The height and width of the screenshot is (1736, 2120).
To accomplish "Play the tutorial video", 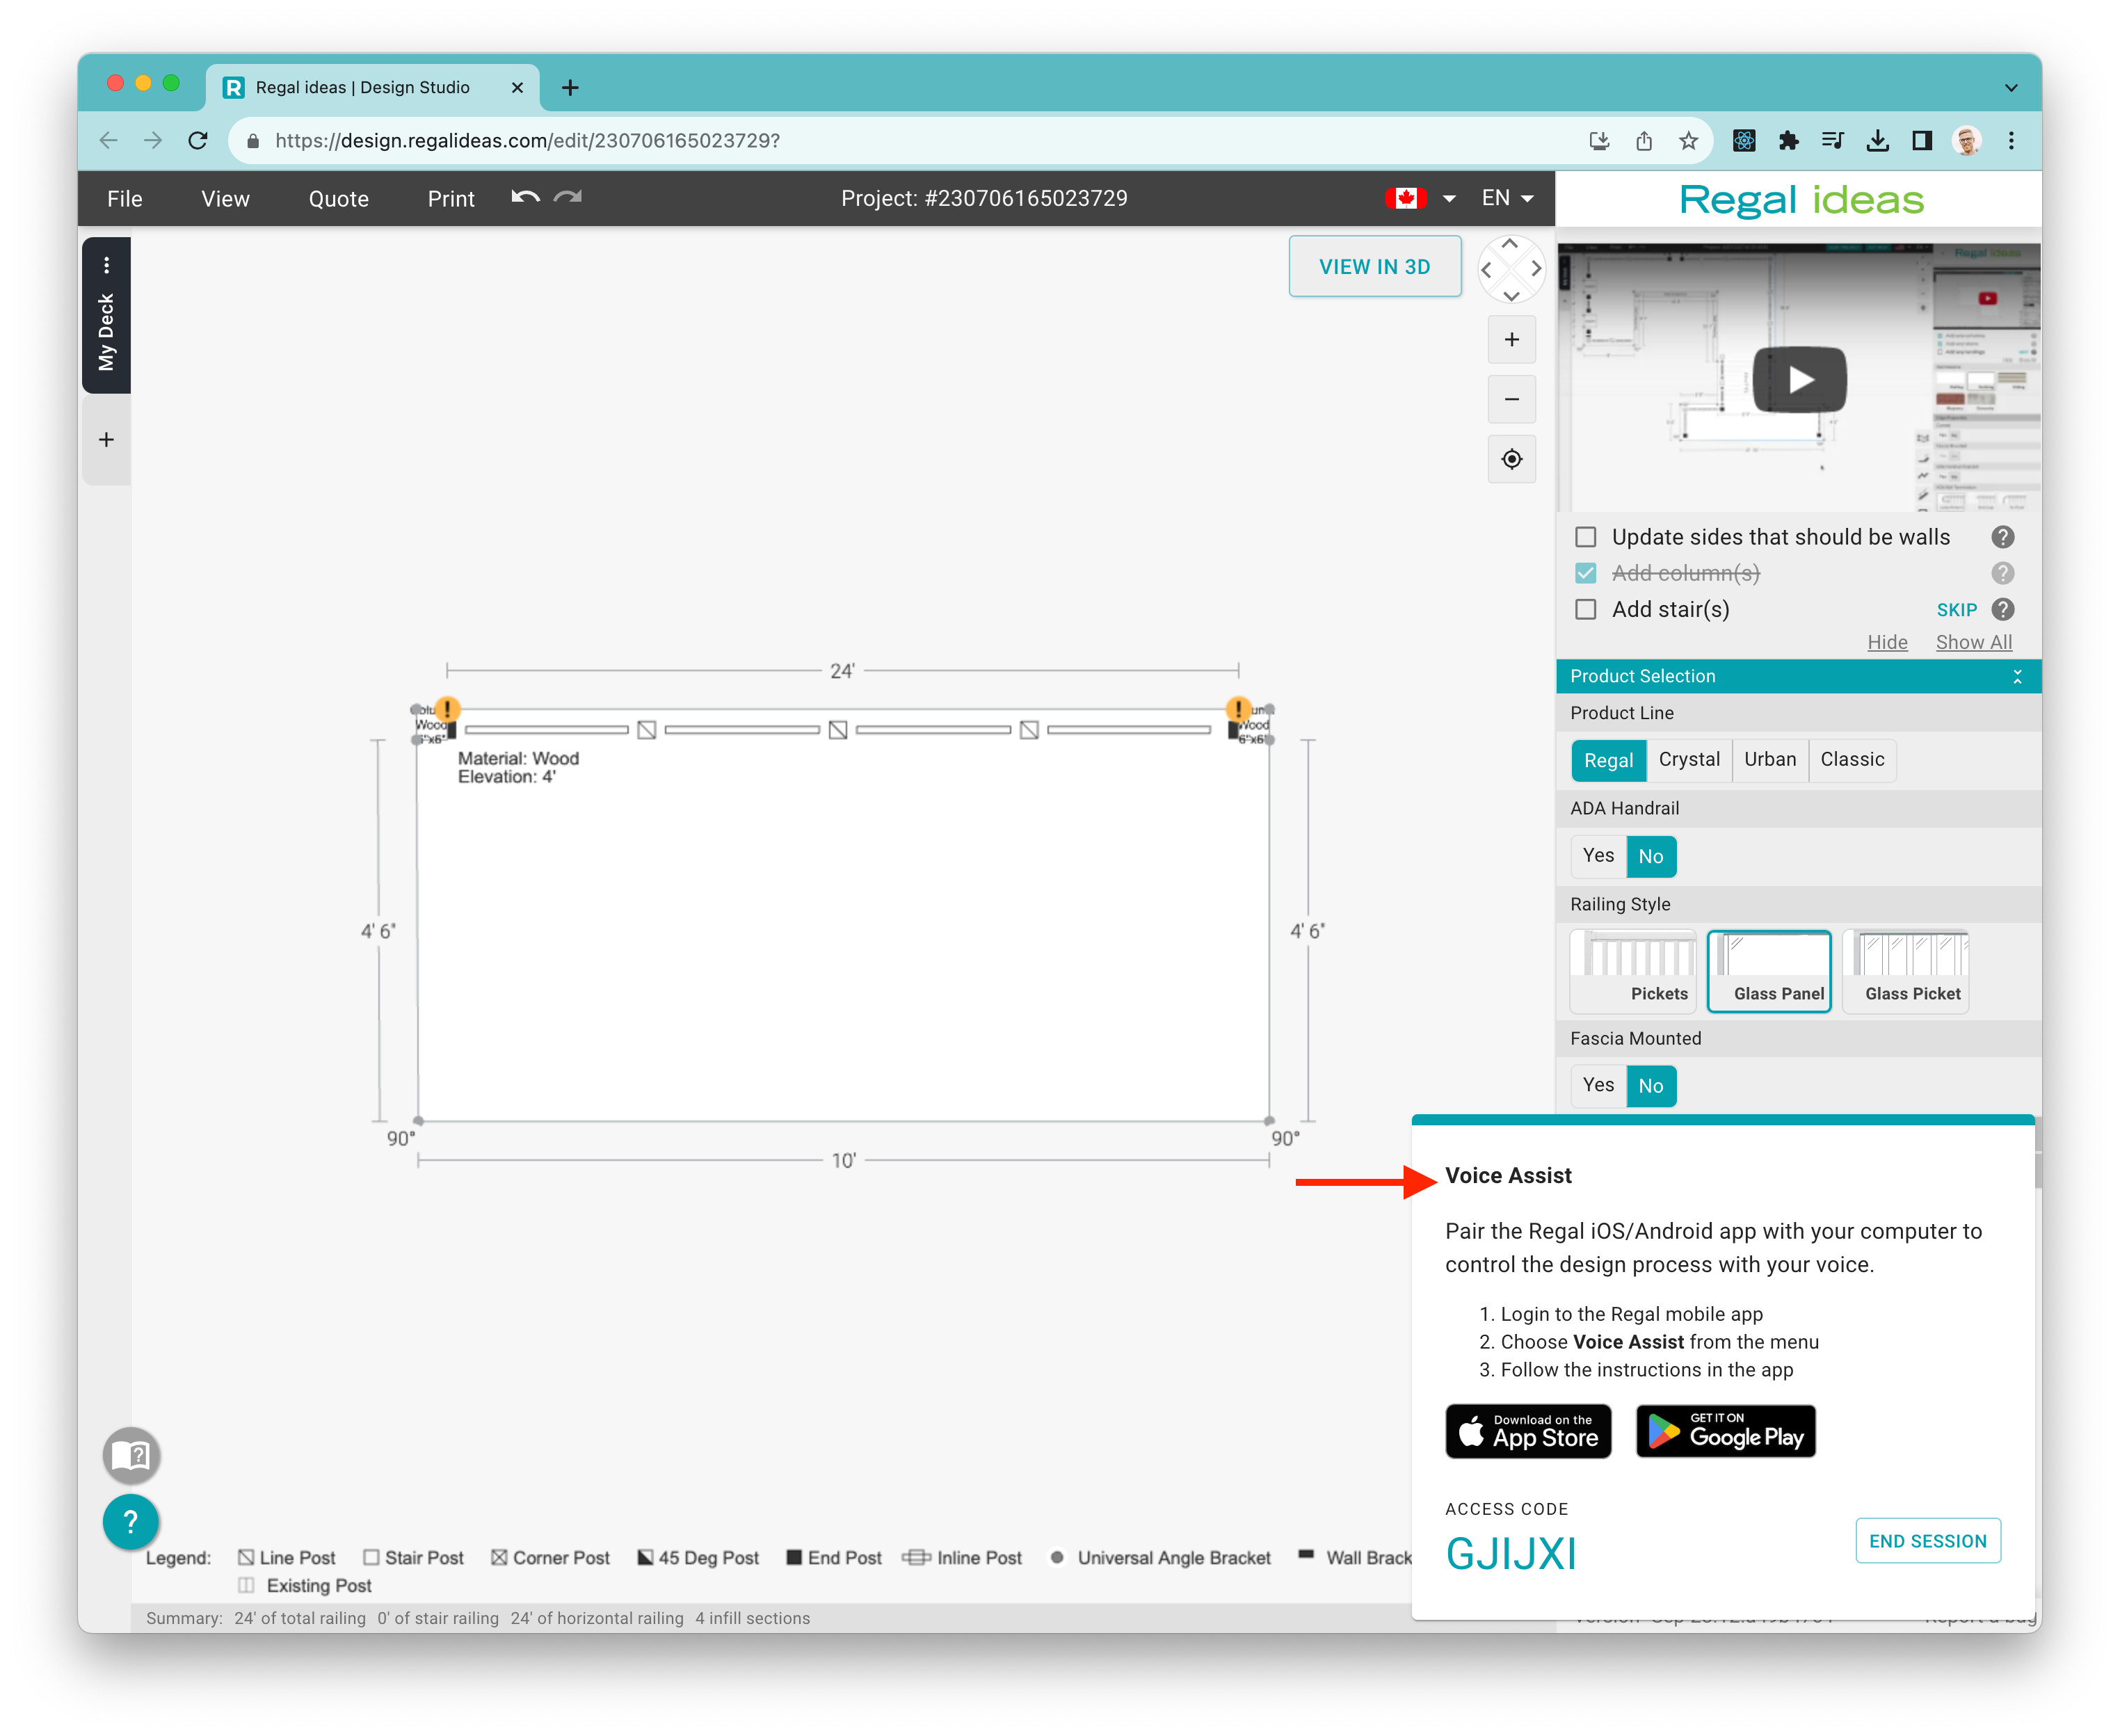I will point(1799,379).
